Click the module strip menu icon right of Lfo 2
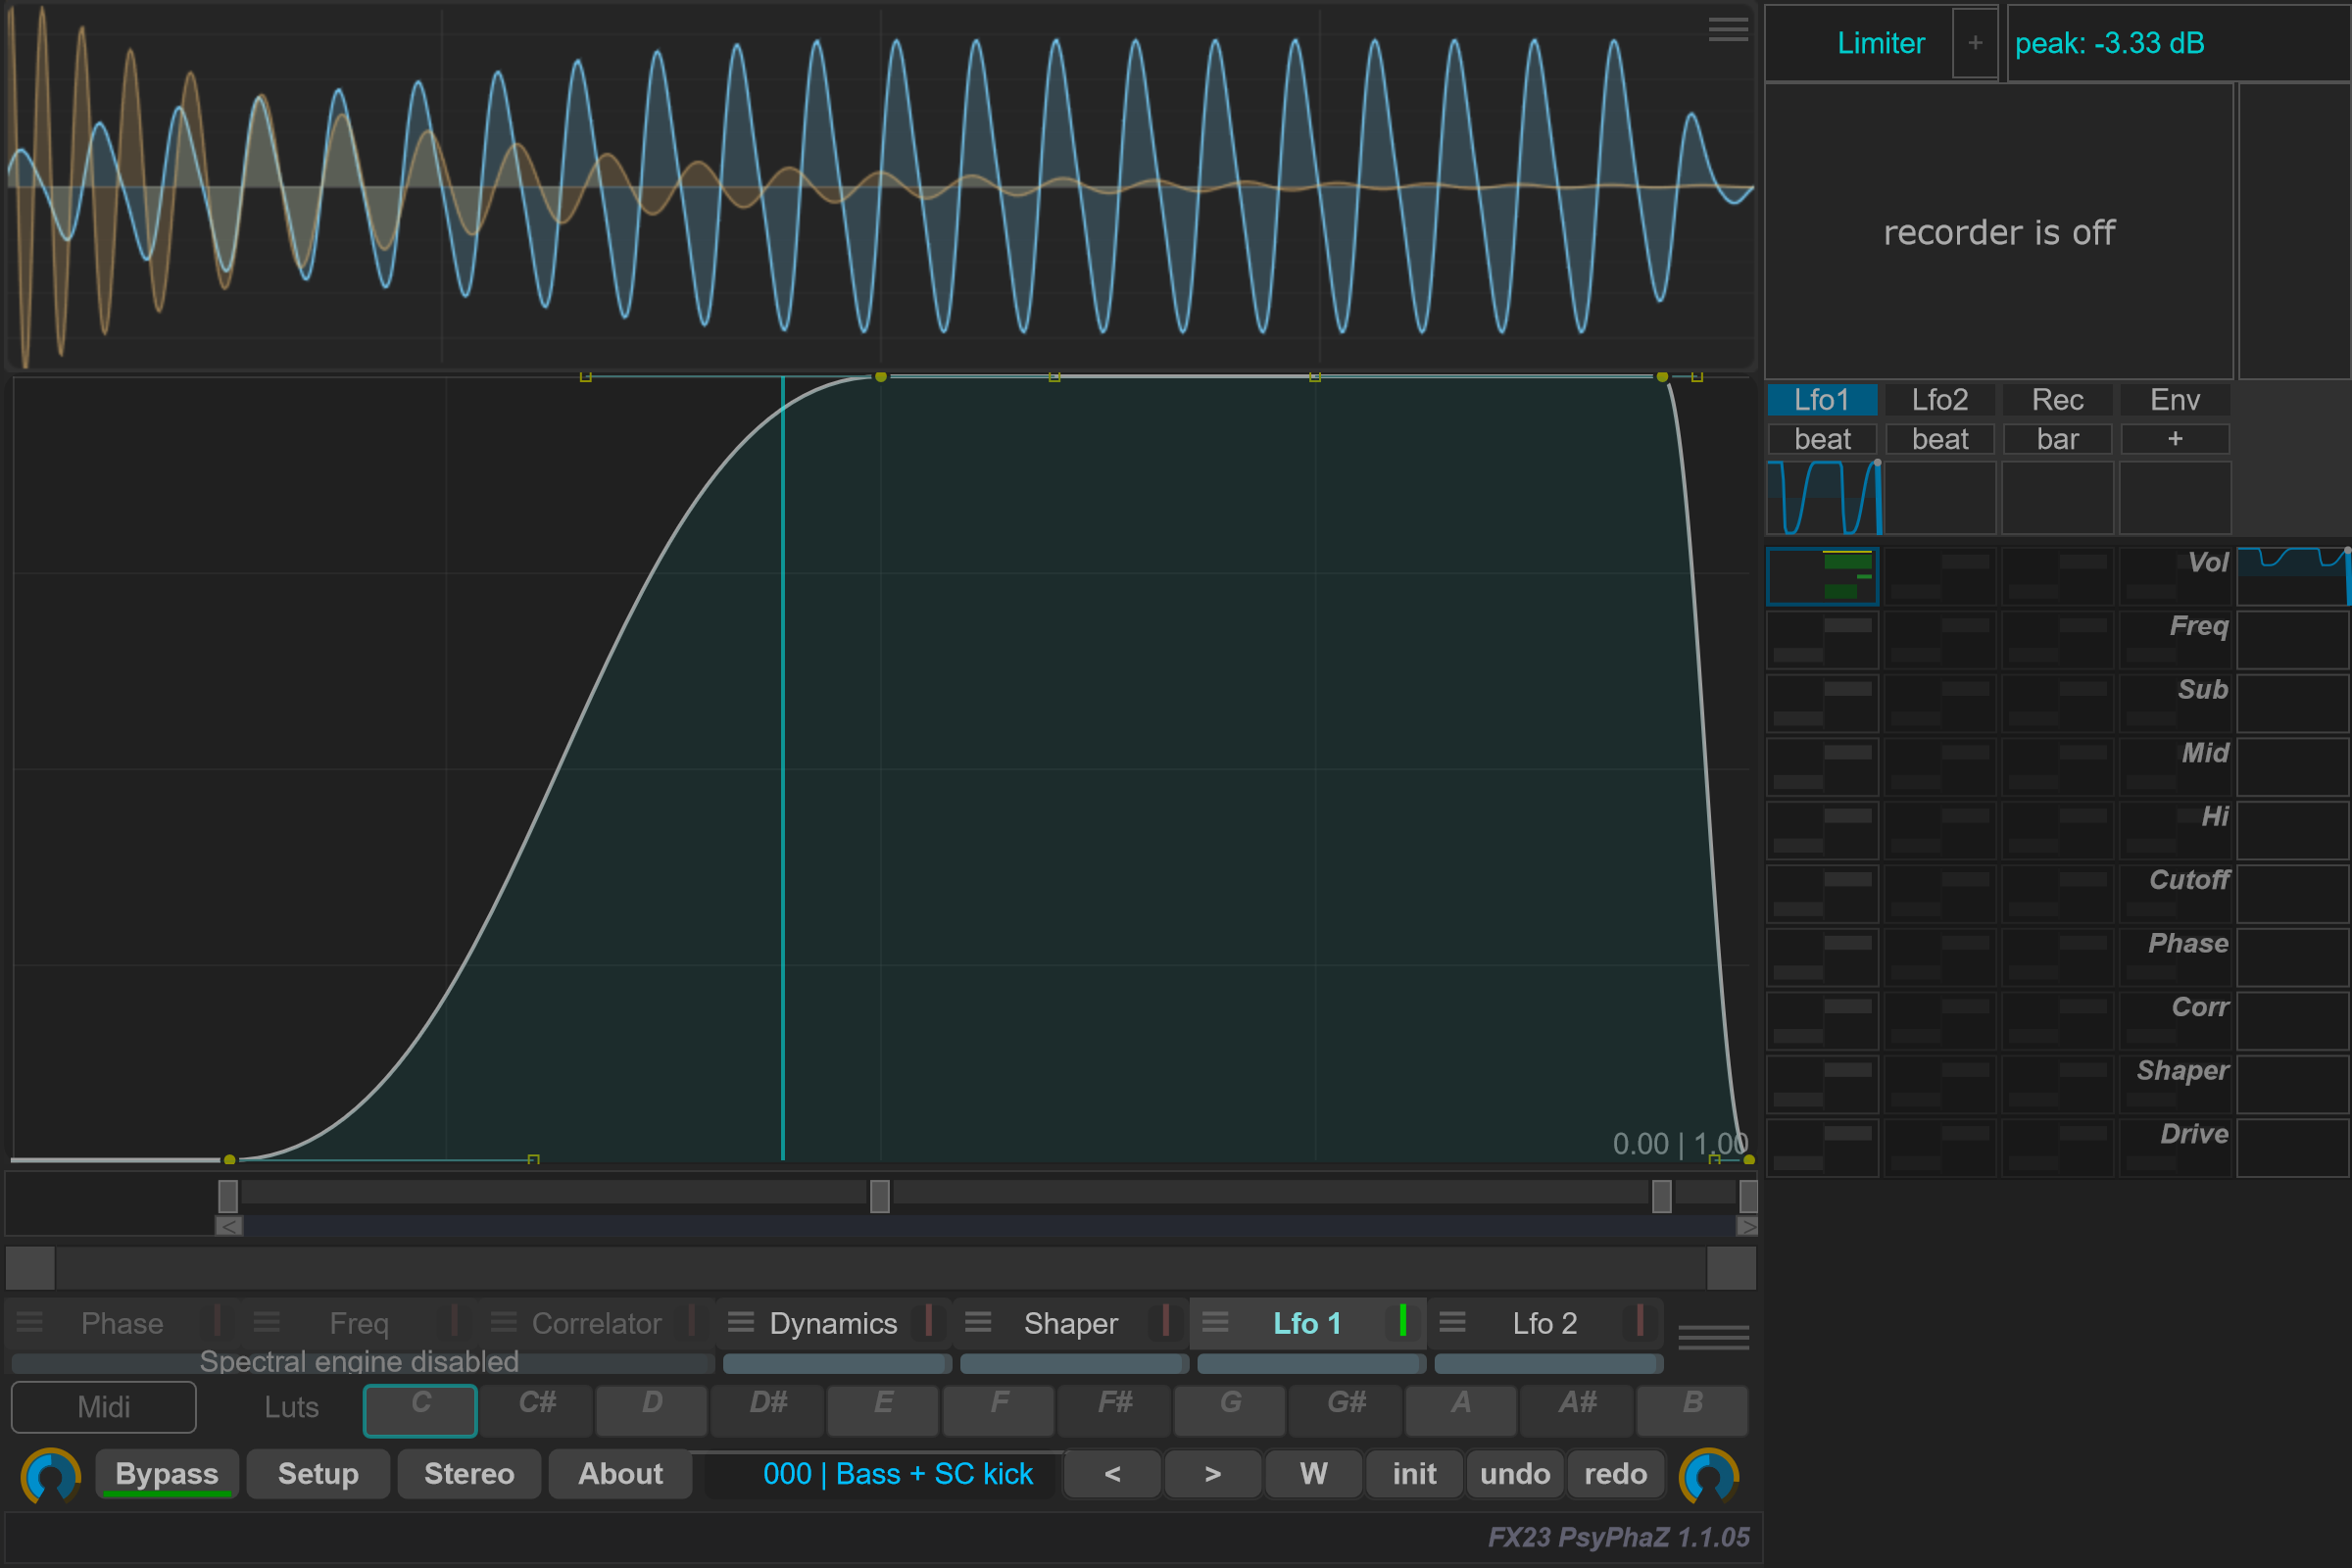The image size is (2352, 1568). coord(1713,1337)
